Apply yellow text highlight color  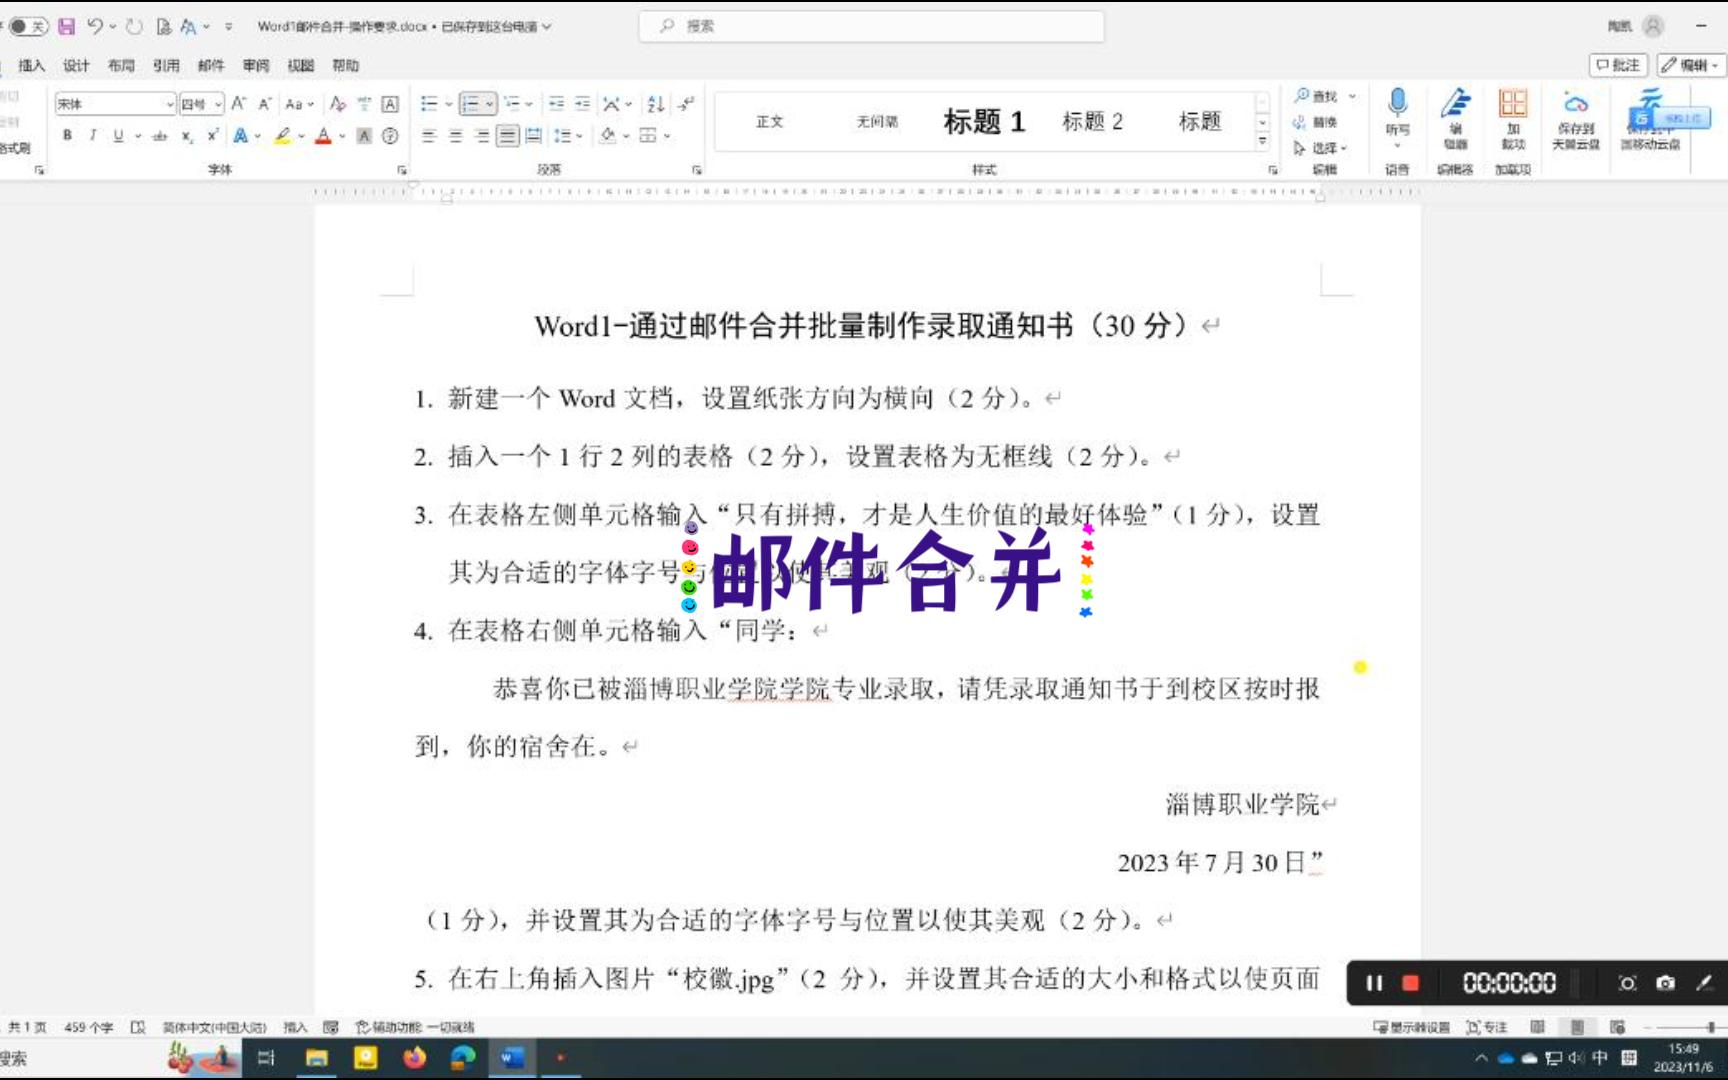[x=283, y=135]
